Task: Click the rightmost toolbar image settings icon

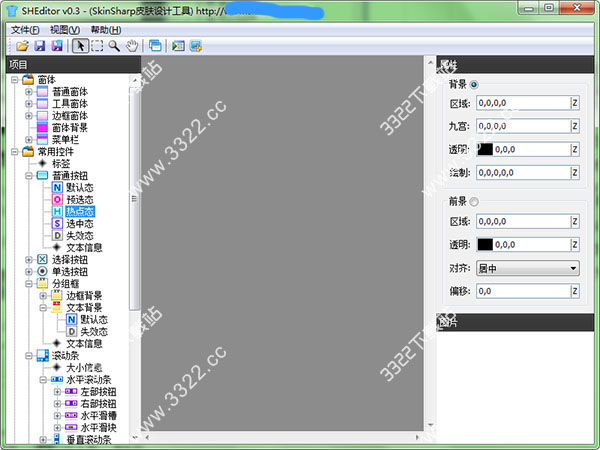Action: pos(196,46)
